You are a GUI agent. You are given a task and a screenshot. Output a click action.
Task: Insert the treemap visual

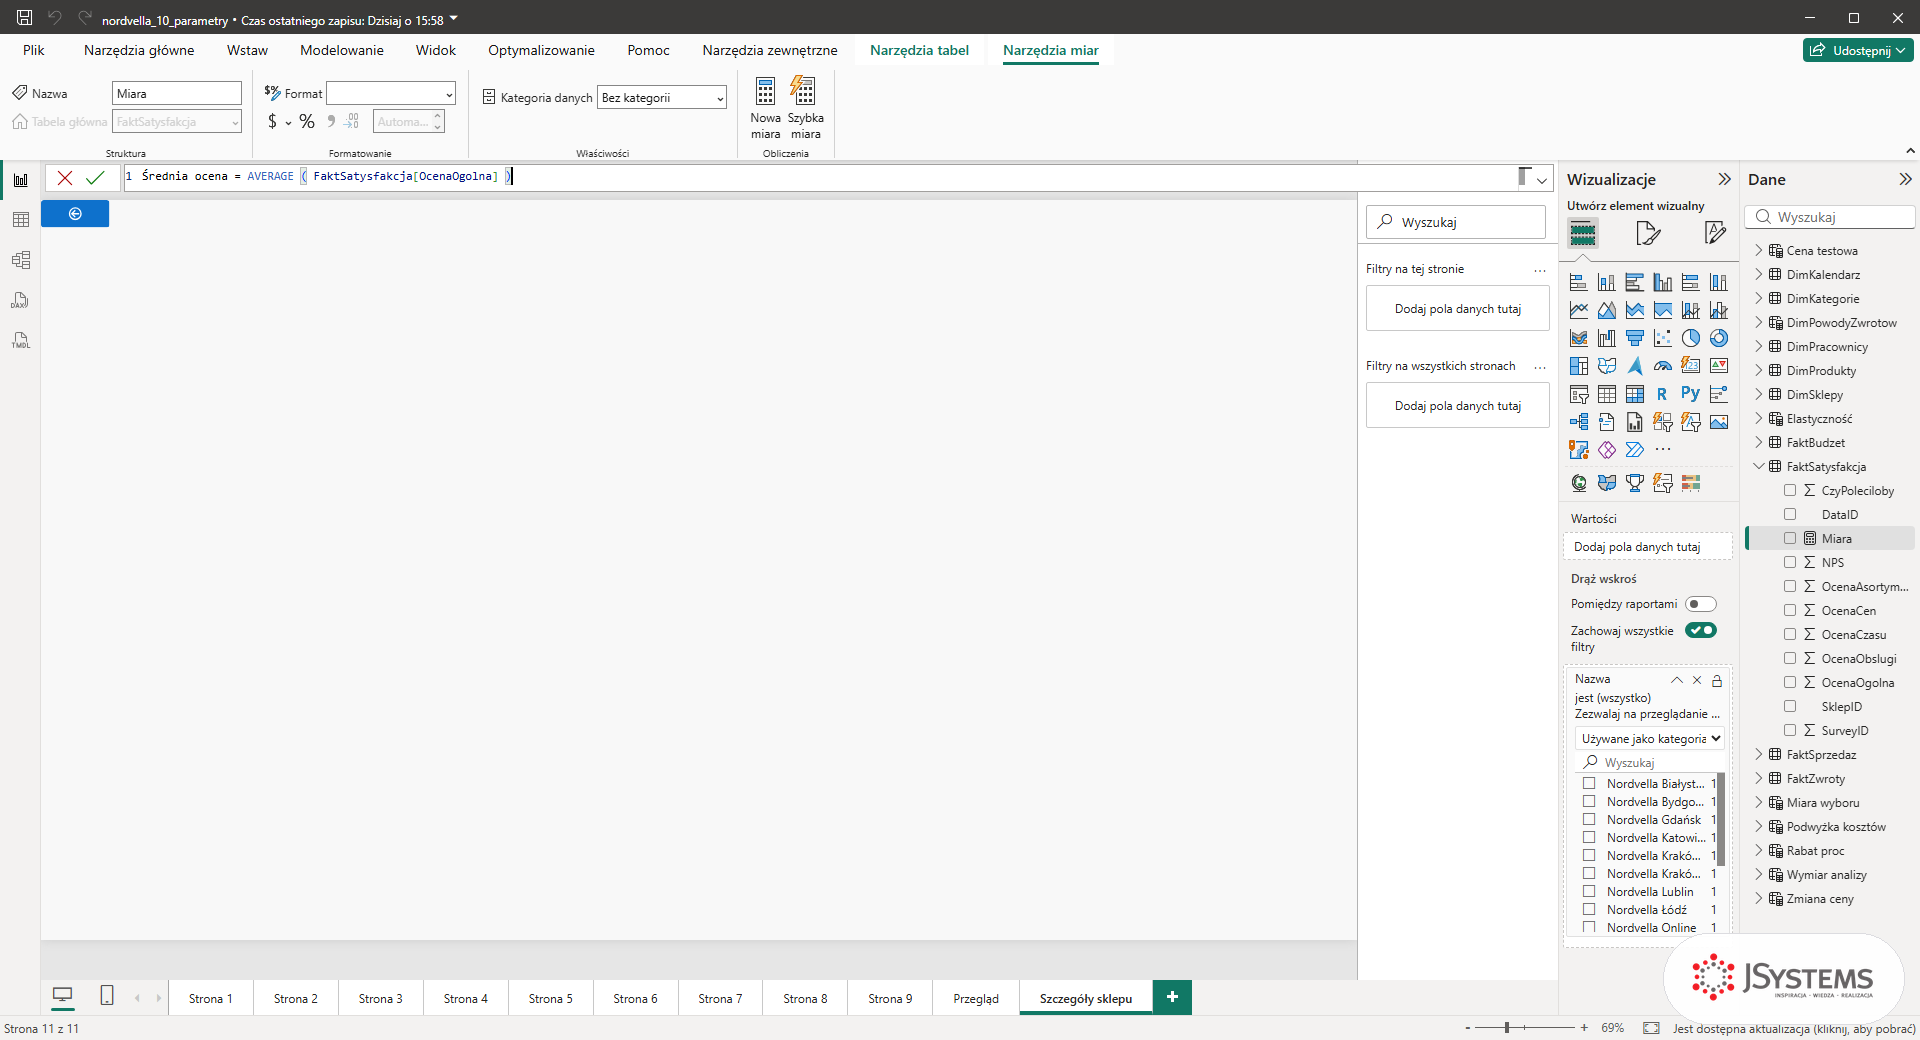pyautogui.click(x=1578, y=366)
